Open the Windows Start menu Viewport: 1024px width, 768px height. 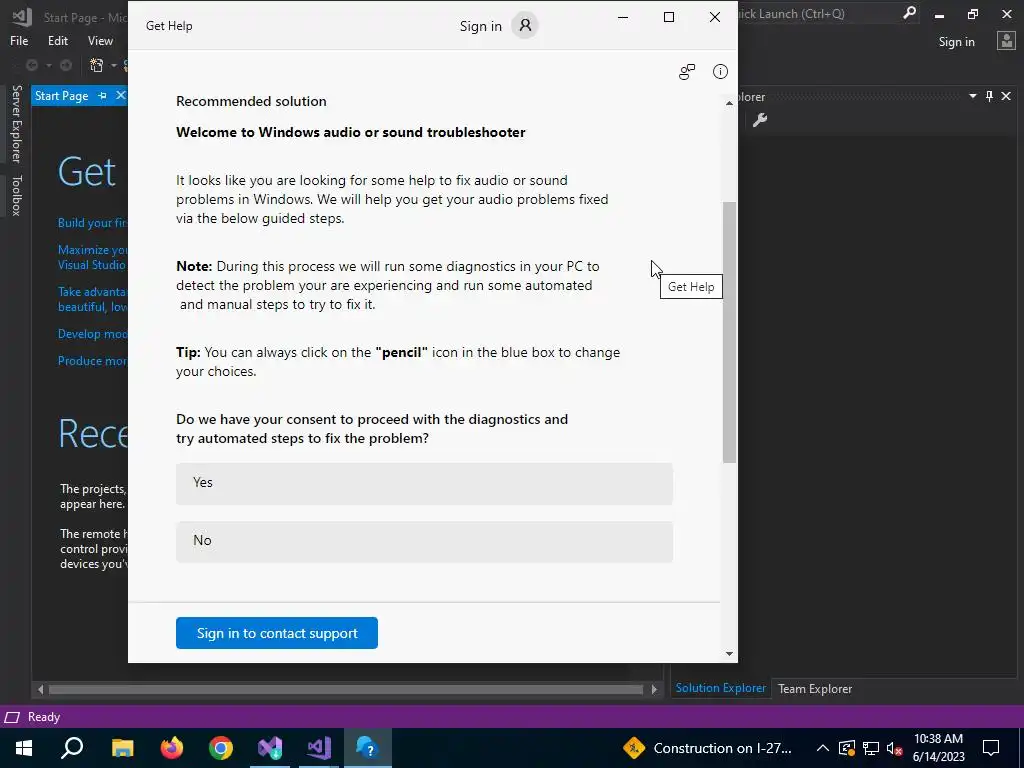[24, 748]
